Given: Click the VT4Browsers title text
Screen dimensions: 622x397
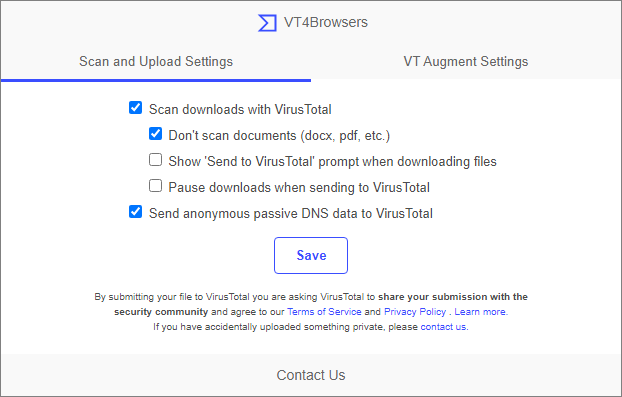Looking at the screenshot, I should click(326, 22).
